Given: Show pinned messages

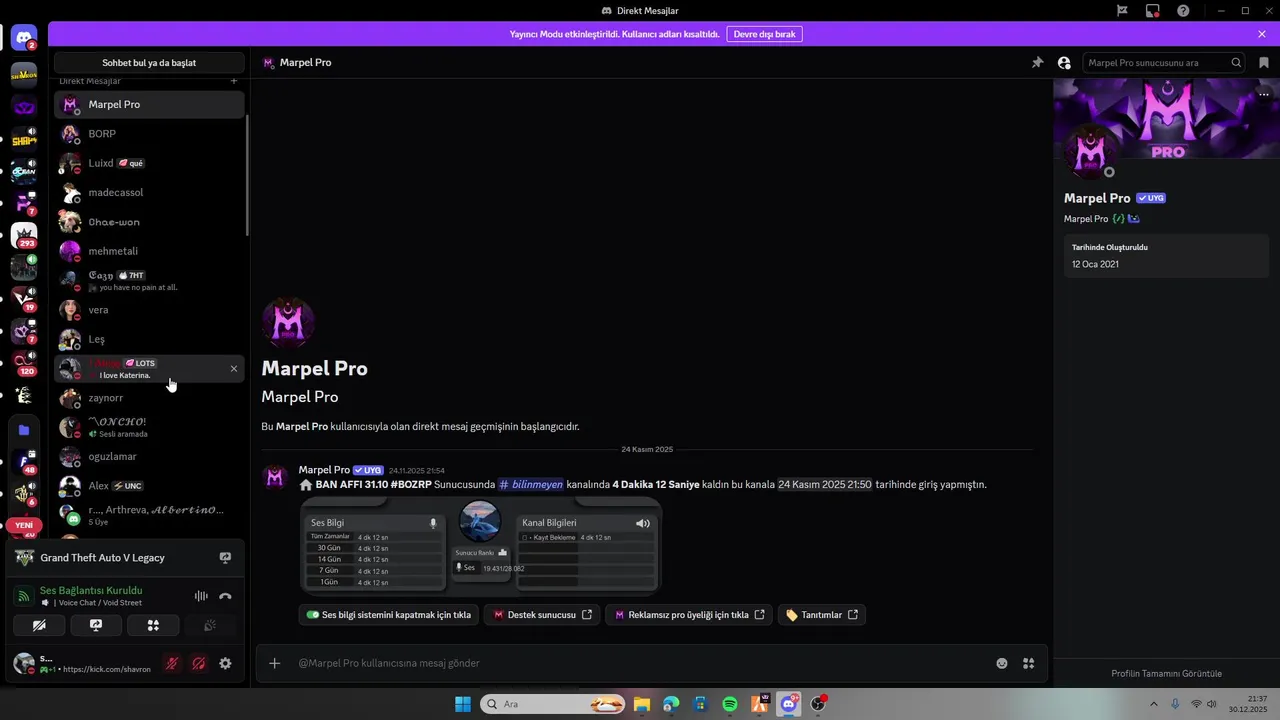Looking at the screenshot, I should (x=1037, y=62).
